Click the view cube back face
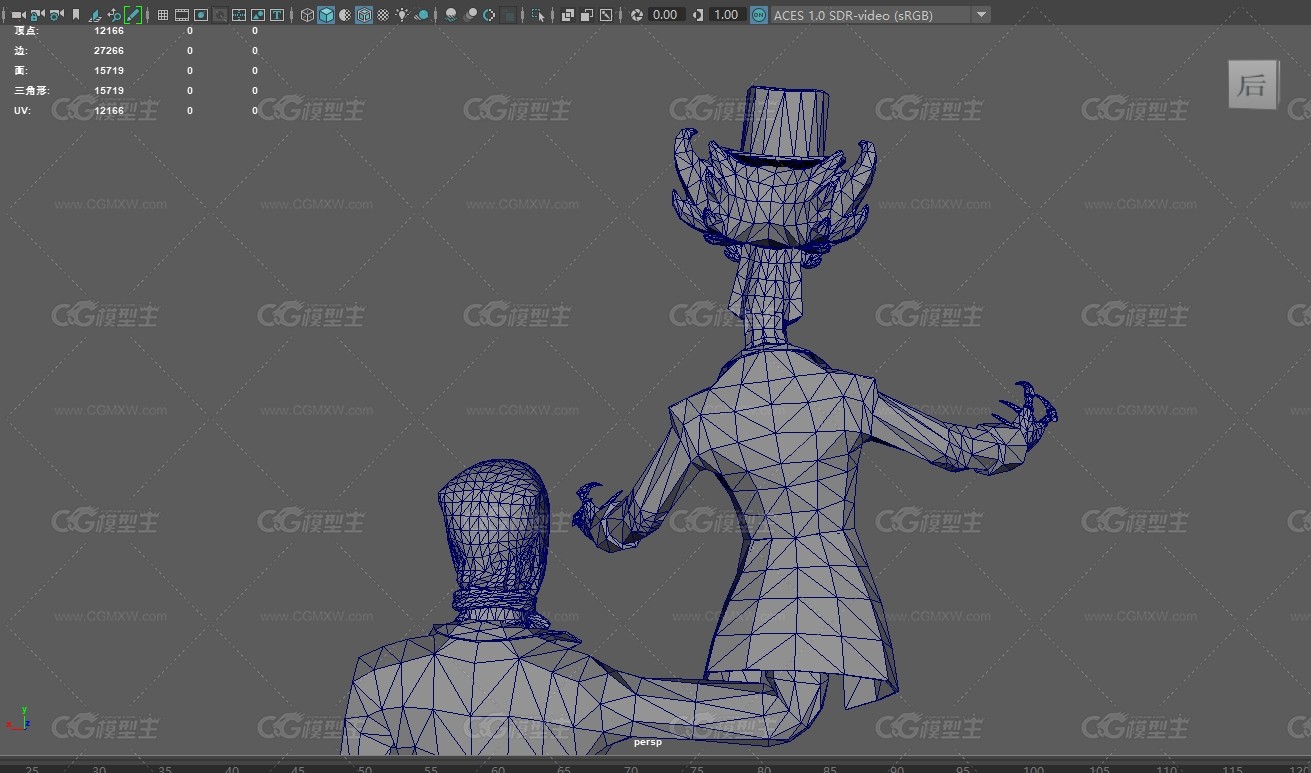1311x773 pixels. (1252, 85)
